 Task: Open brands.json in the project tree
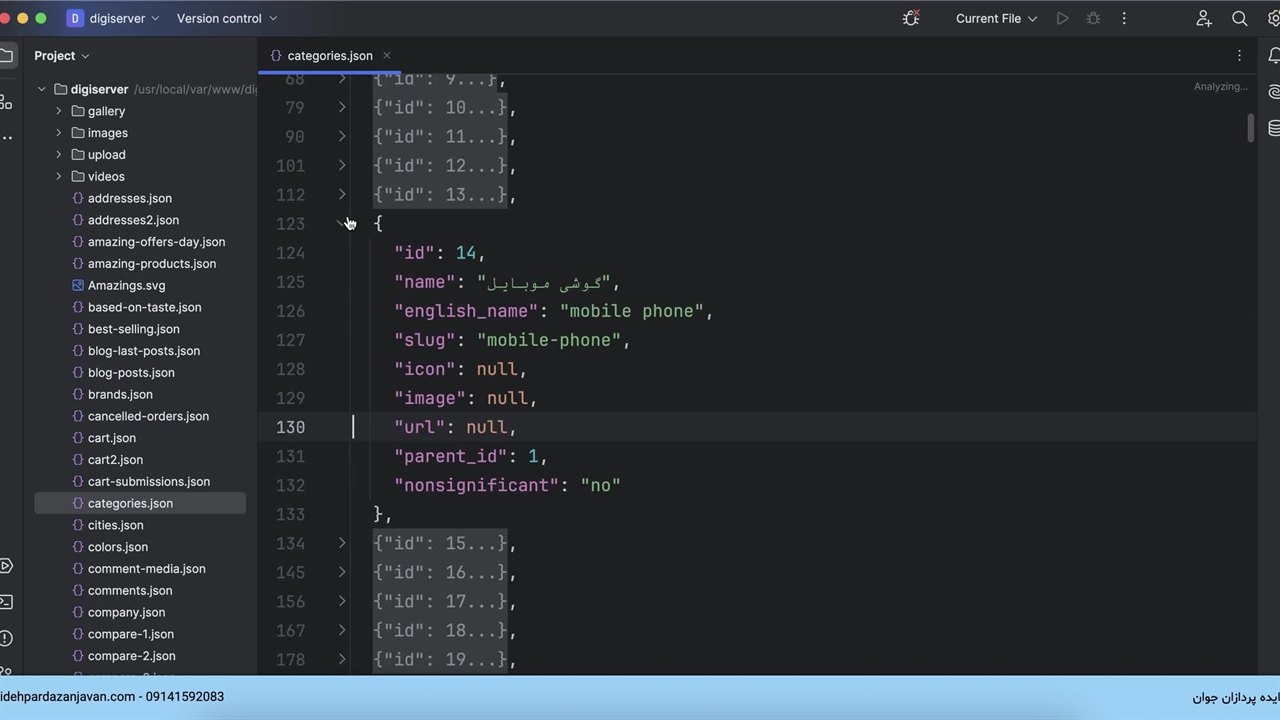(x=120, y=394)
